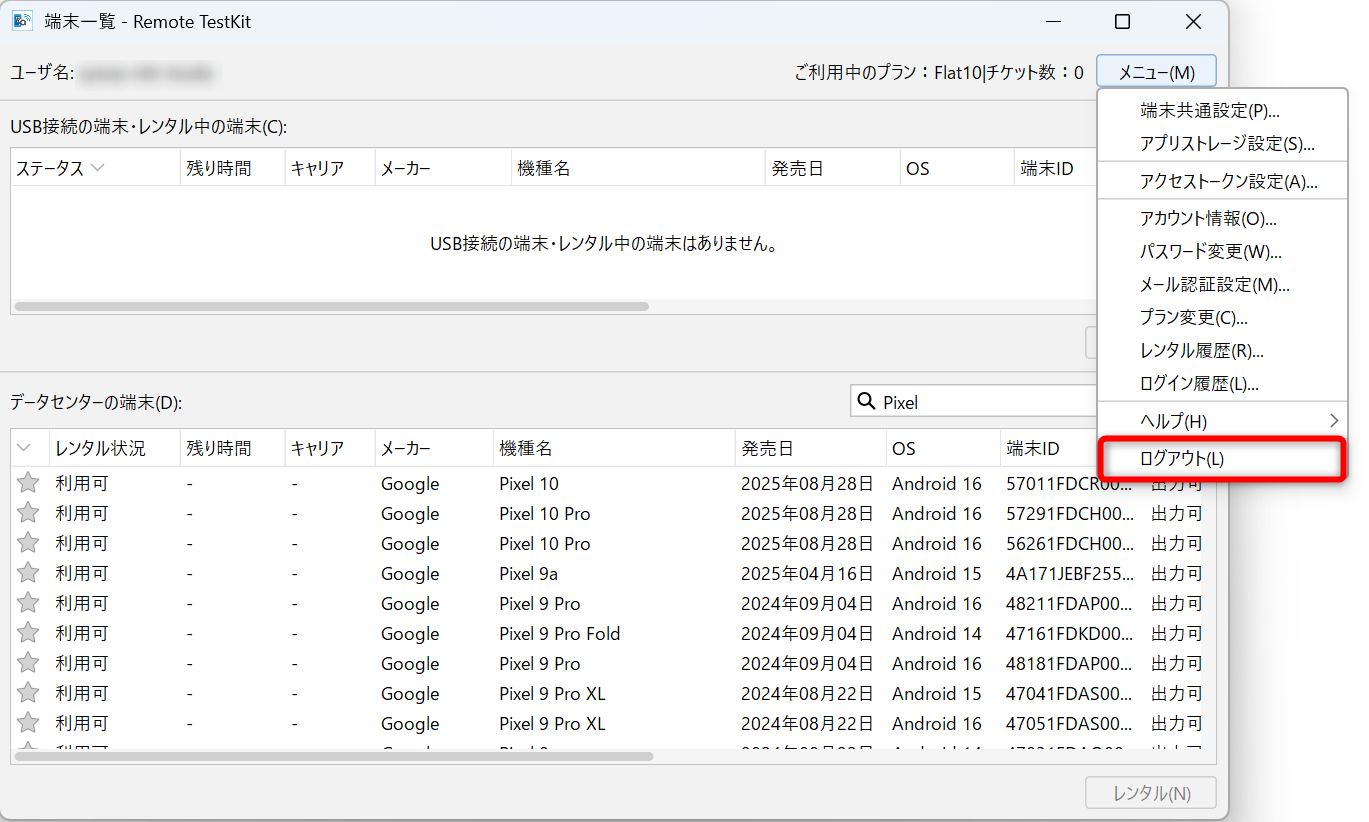This screenshot has height=822, width=1369.
Task: Star the Pixel 9 Pro XL on Android 16
Action: (28, 723)
